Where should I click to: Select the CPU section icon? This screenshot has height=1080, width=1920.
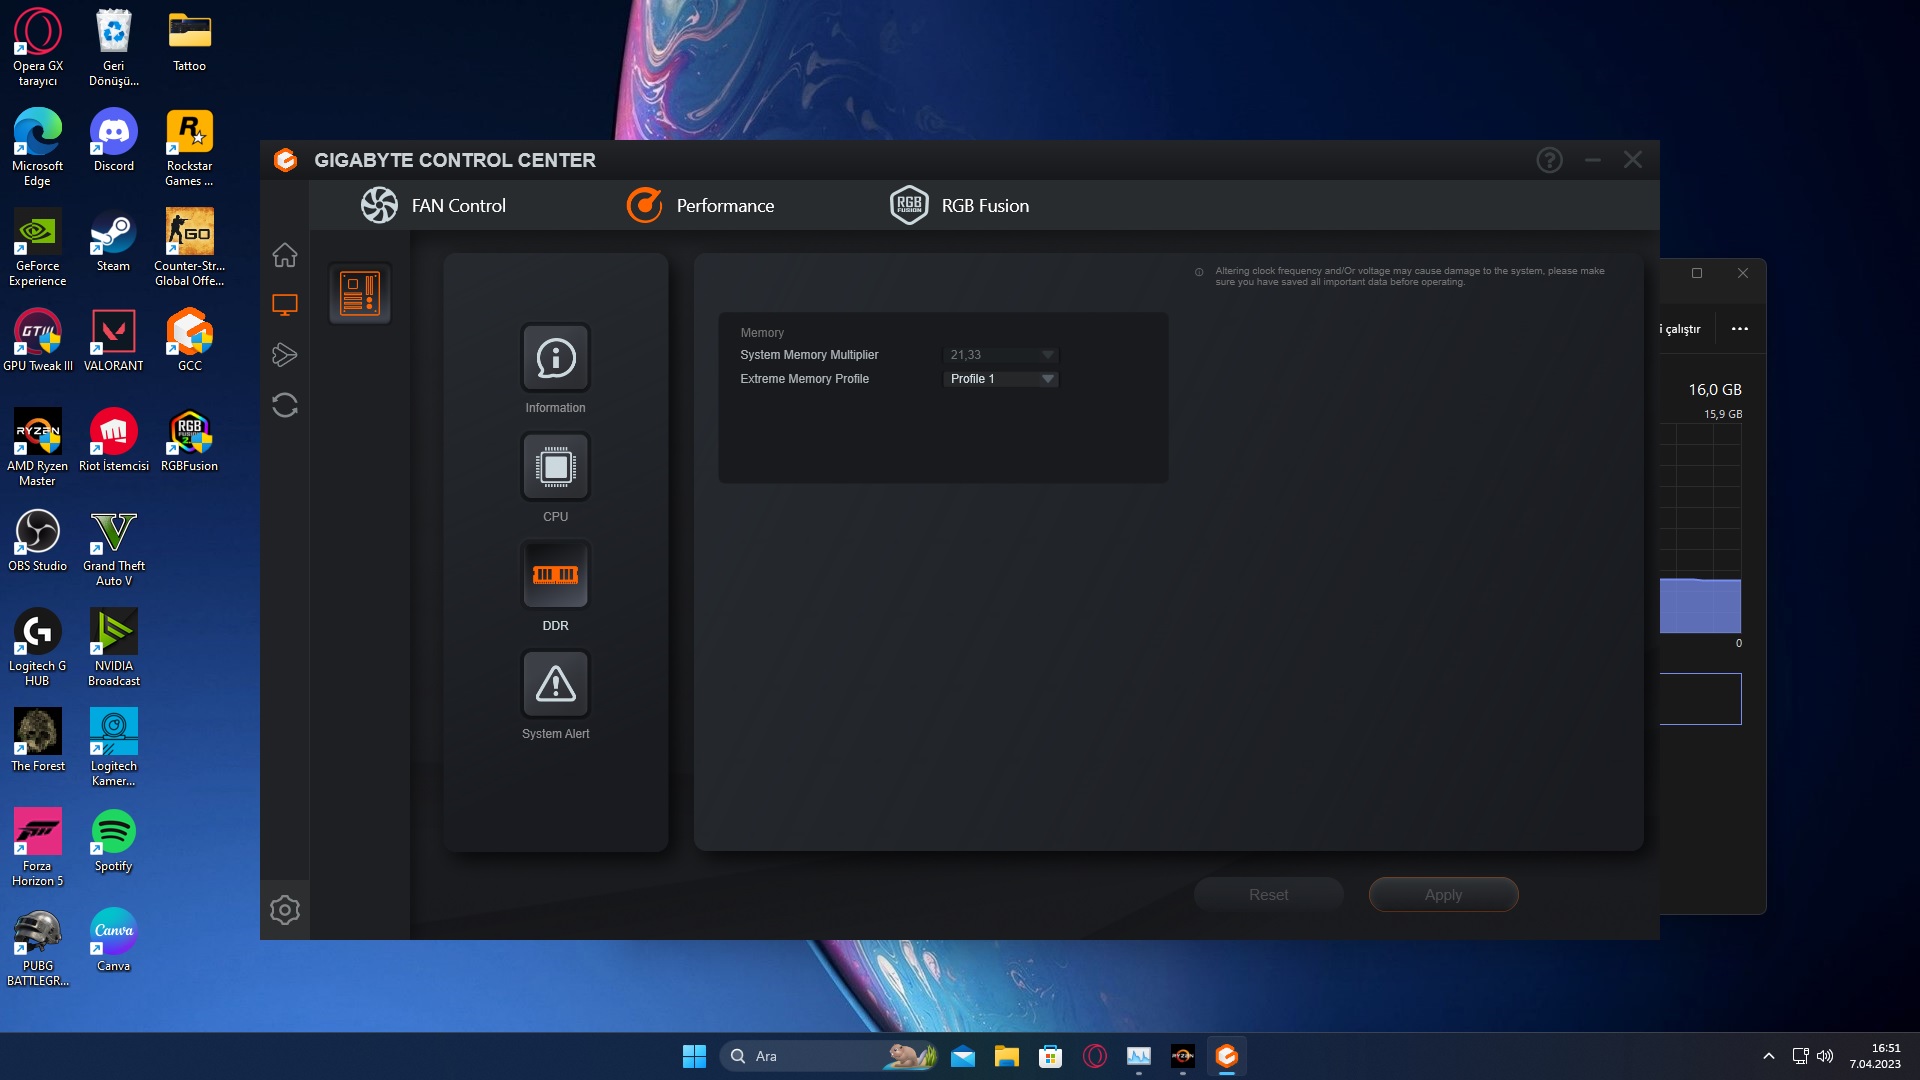(x=555, y=467)
